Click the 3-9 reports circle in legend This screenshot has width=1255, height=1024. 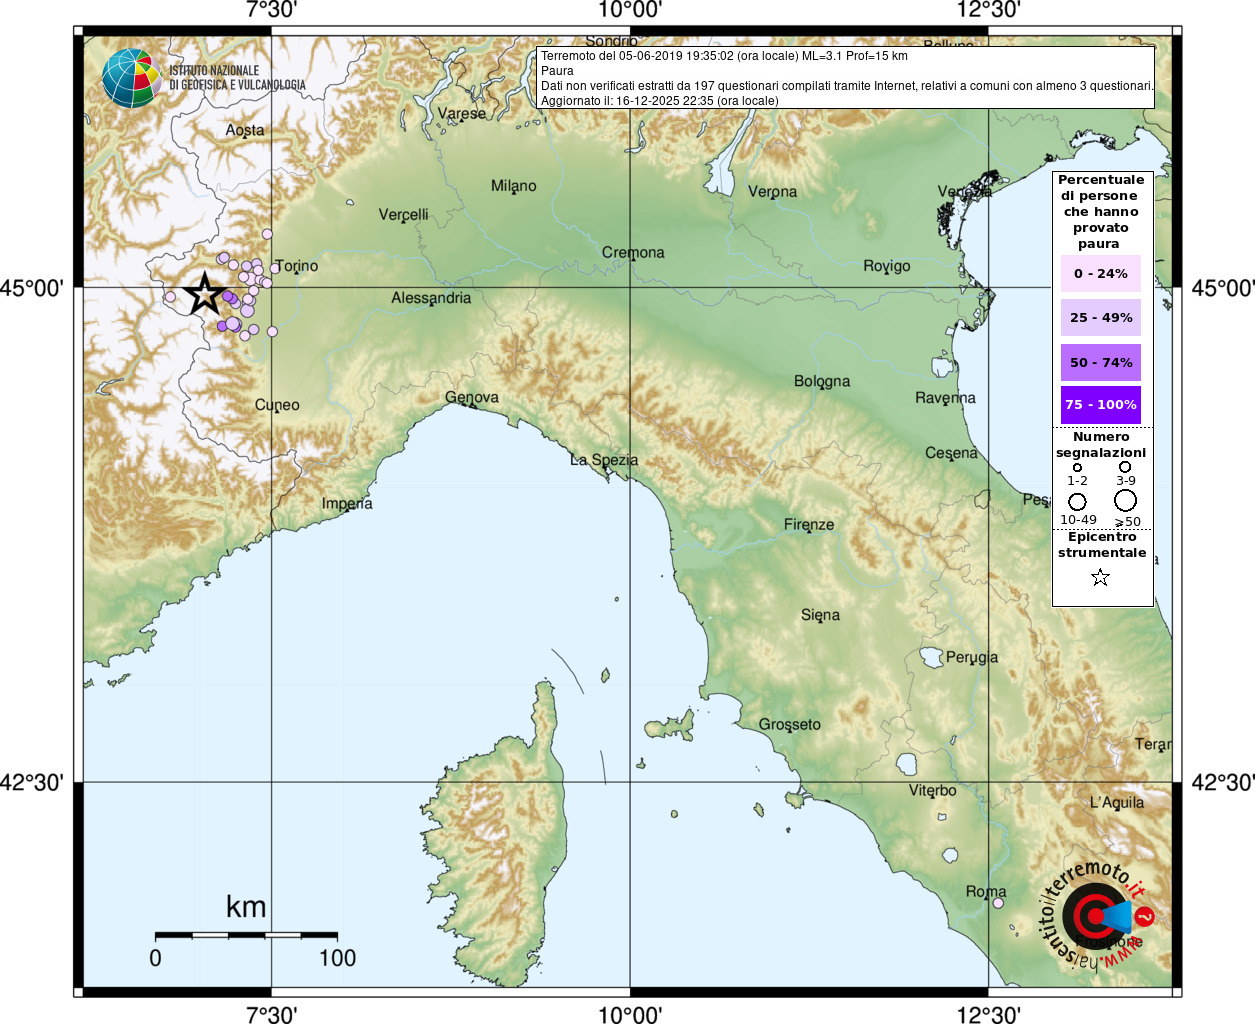pyautogui.click(x=1125, y=467)
